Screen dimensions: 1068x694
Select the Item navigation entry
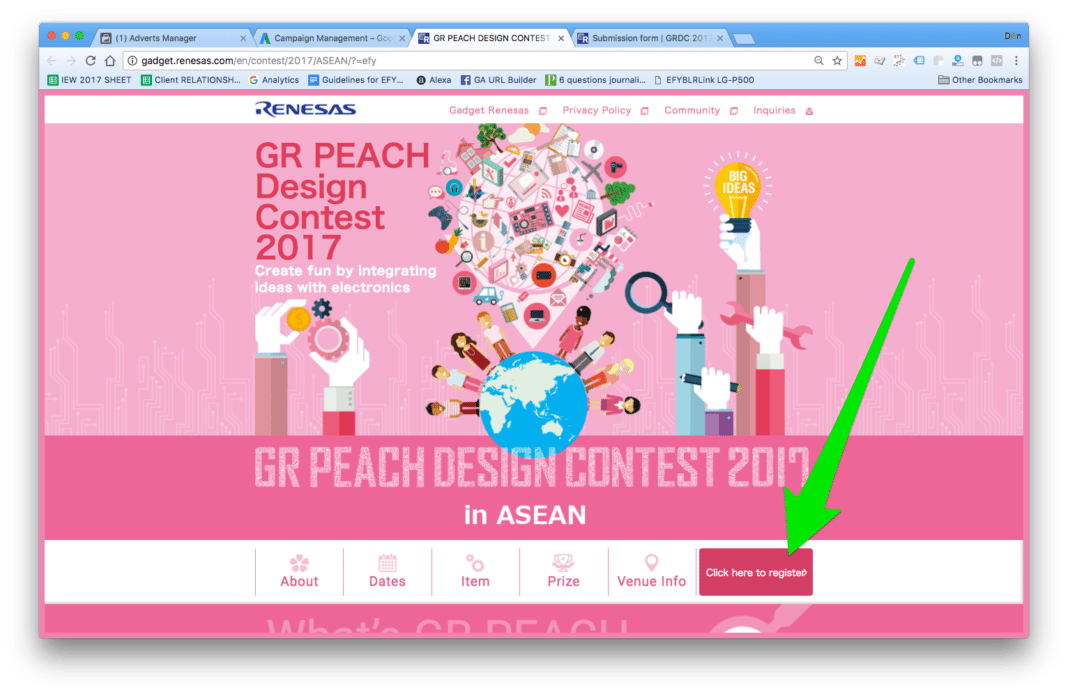coord(475,571)
